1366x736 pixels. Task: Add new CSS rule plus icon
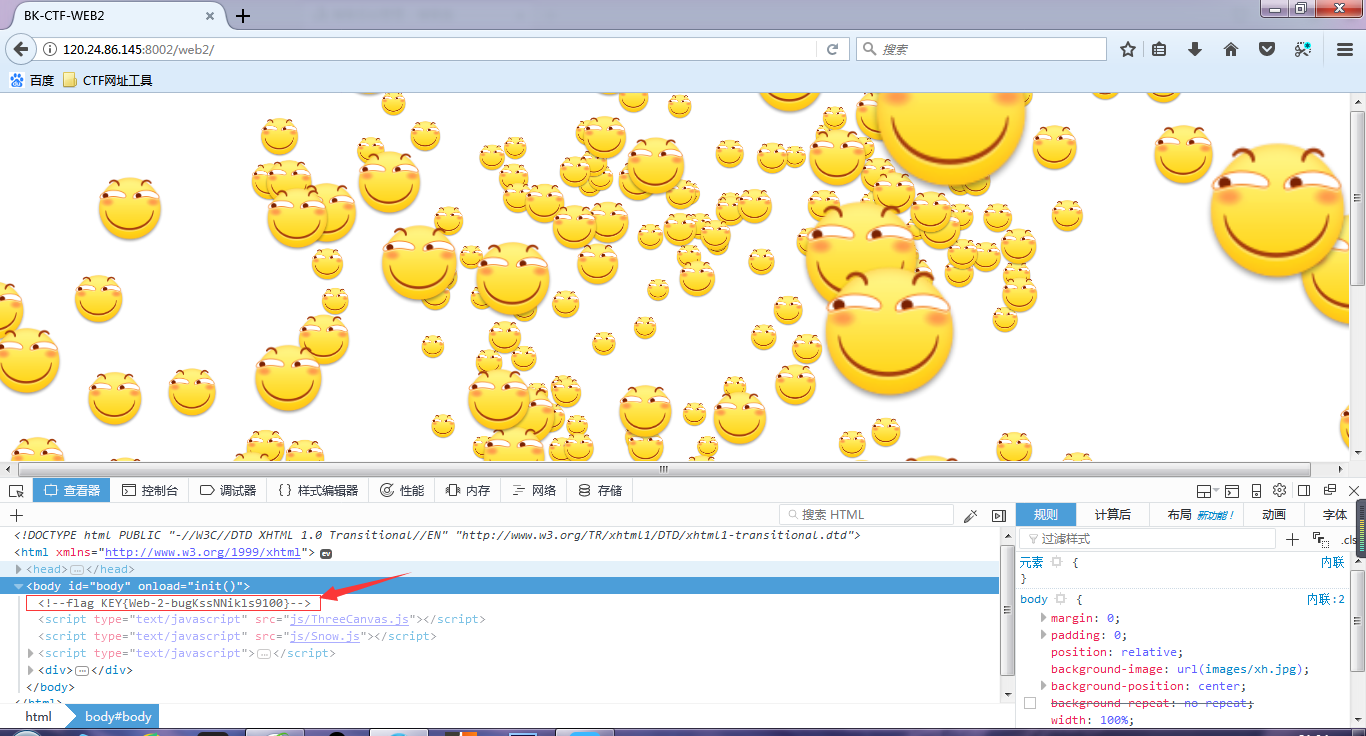[1292, 539]
